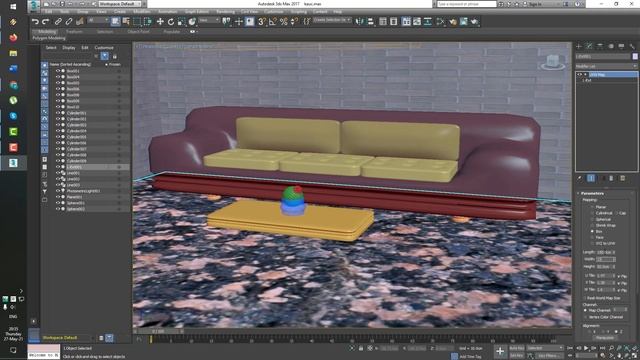The height and width of the screenshot is (360, 640).
Task: Open the Modifier List dropdown
Action: (606, 66)
